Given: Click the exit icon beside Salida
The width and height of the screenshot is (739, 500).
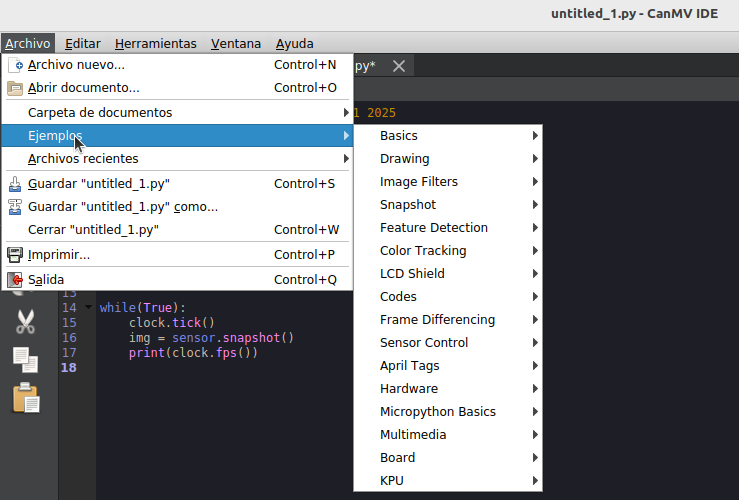Looking at the screenshot, I should coord(15,280).
